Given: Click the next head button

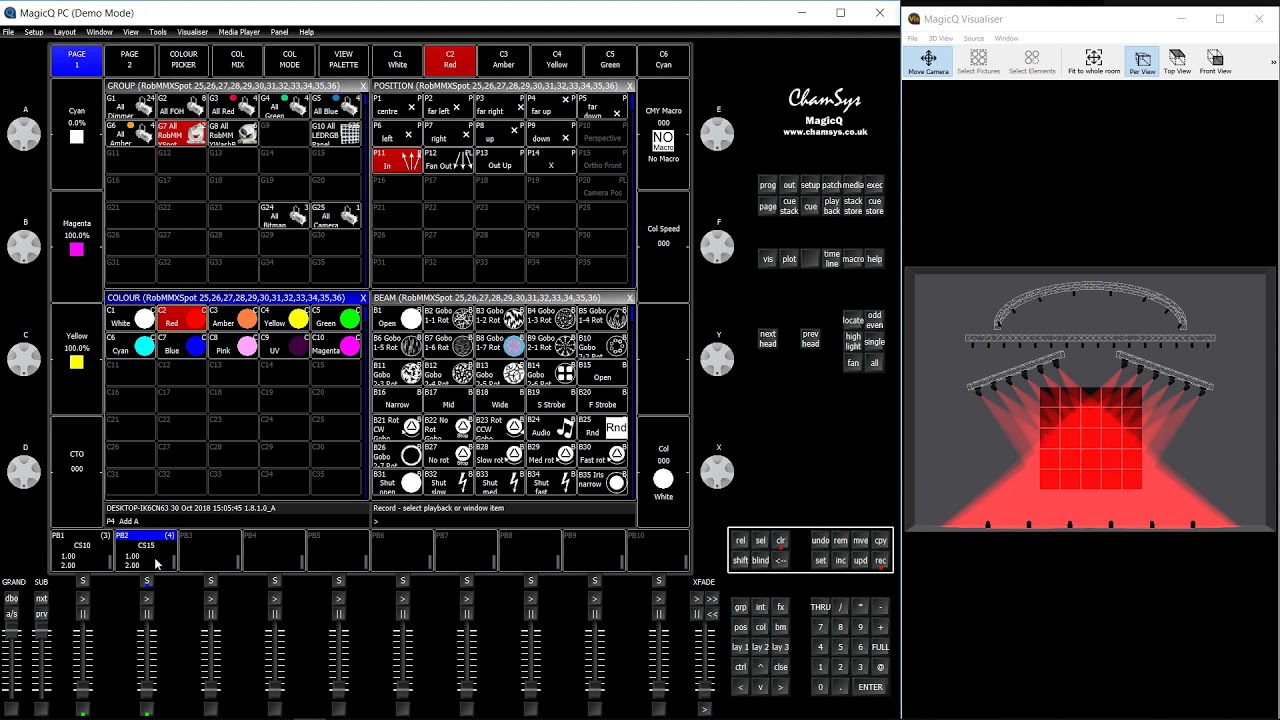Looking at the screenshot, I should click(768, 339).
